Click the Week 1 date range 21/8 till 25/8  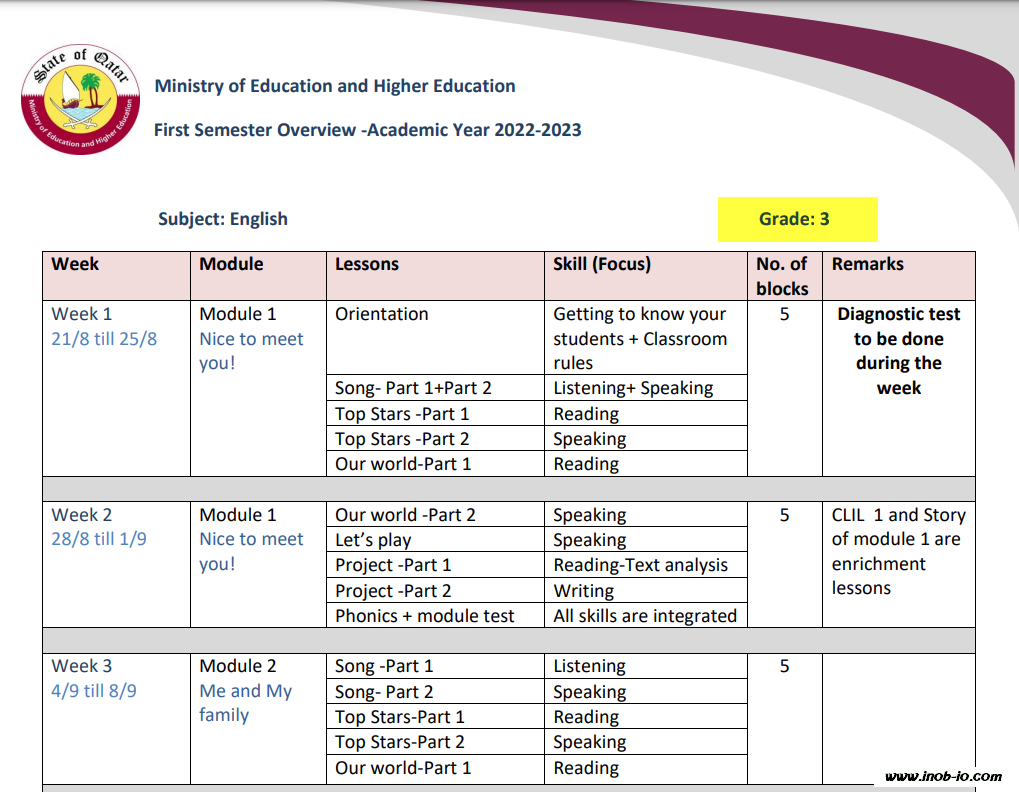pos(104,339)
